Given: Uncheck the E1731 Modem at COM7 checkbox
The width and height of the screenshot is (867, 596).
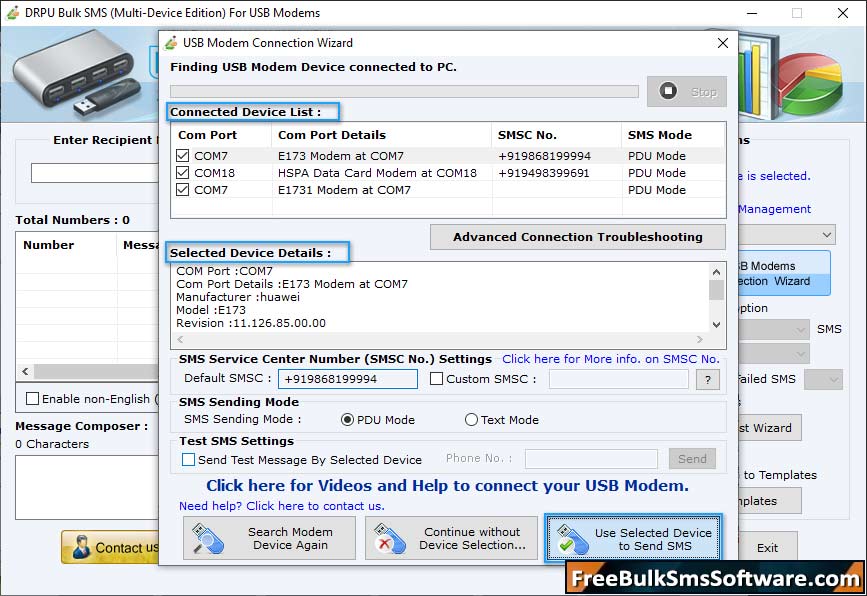Looking at the screenshot, I should click(182, 190).
